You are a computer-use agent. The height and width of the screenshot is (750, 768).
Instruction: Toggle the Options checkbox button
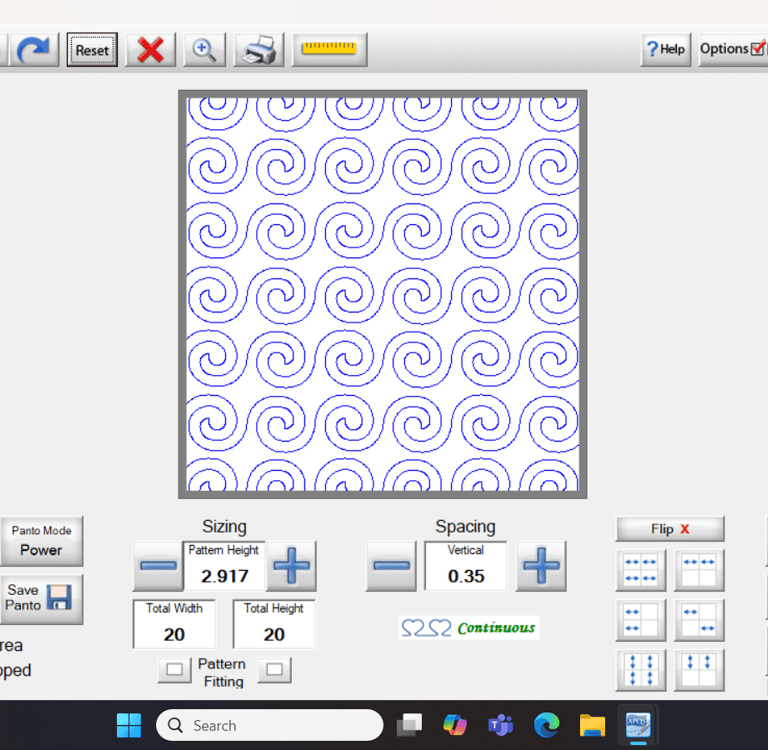click(733, 49)
